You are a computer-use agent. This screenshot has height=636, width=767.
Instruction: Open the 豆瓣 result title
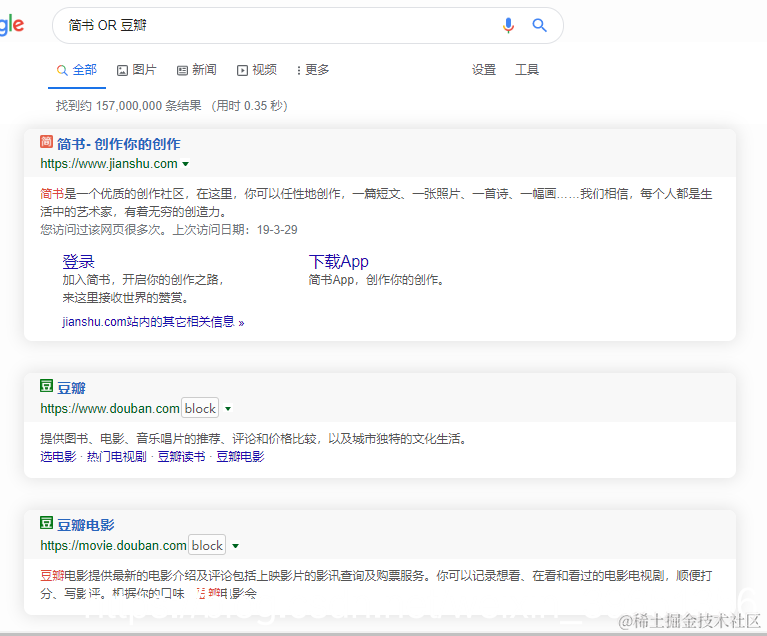click(x=71, y=388)
